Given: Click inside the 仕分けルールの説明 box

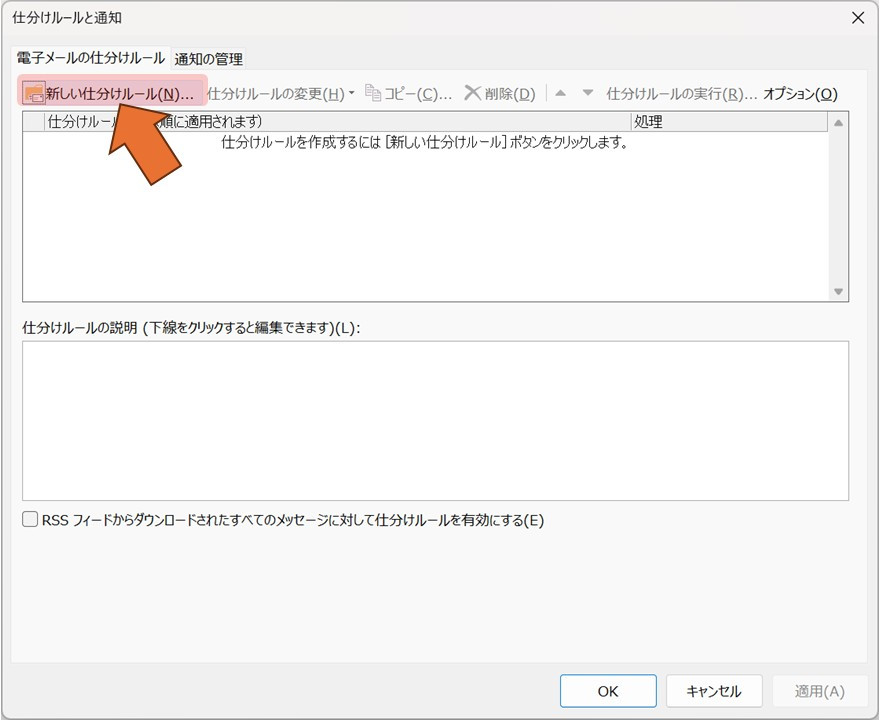Looking at the screenshot, I should (435, 420).
